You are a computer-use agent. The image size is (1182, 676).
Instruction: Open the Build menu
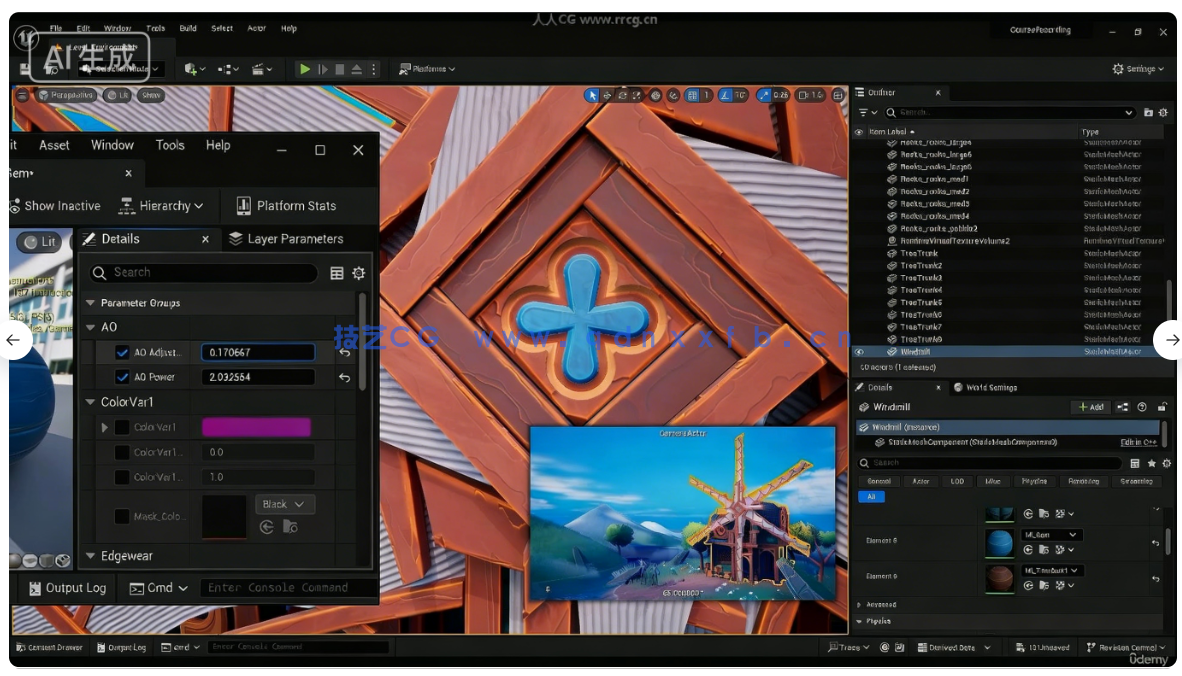(x=187, y=28)
